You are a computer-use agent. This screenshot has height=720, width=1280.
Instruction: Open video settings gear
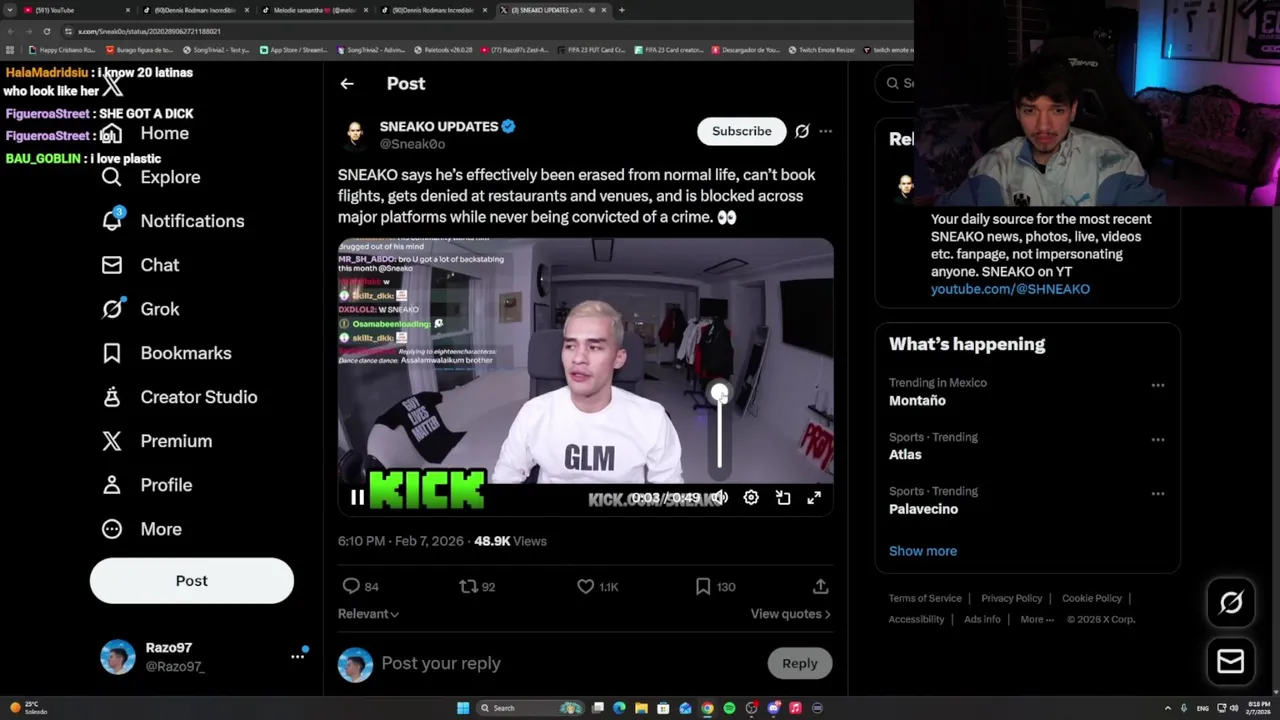751,497
